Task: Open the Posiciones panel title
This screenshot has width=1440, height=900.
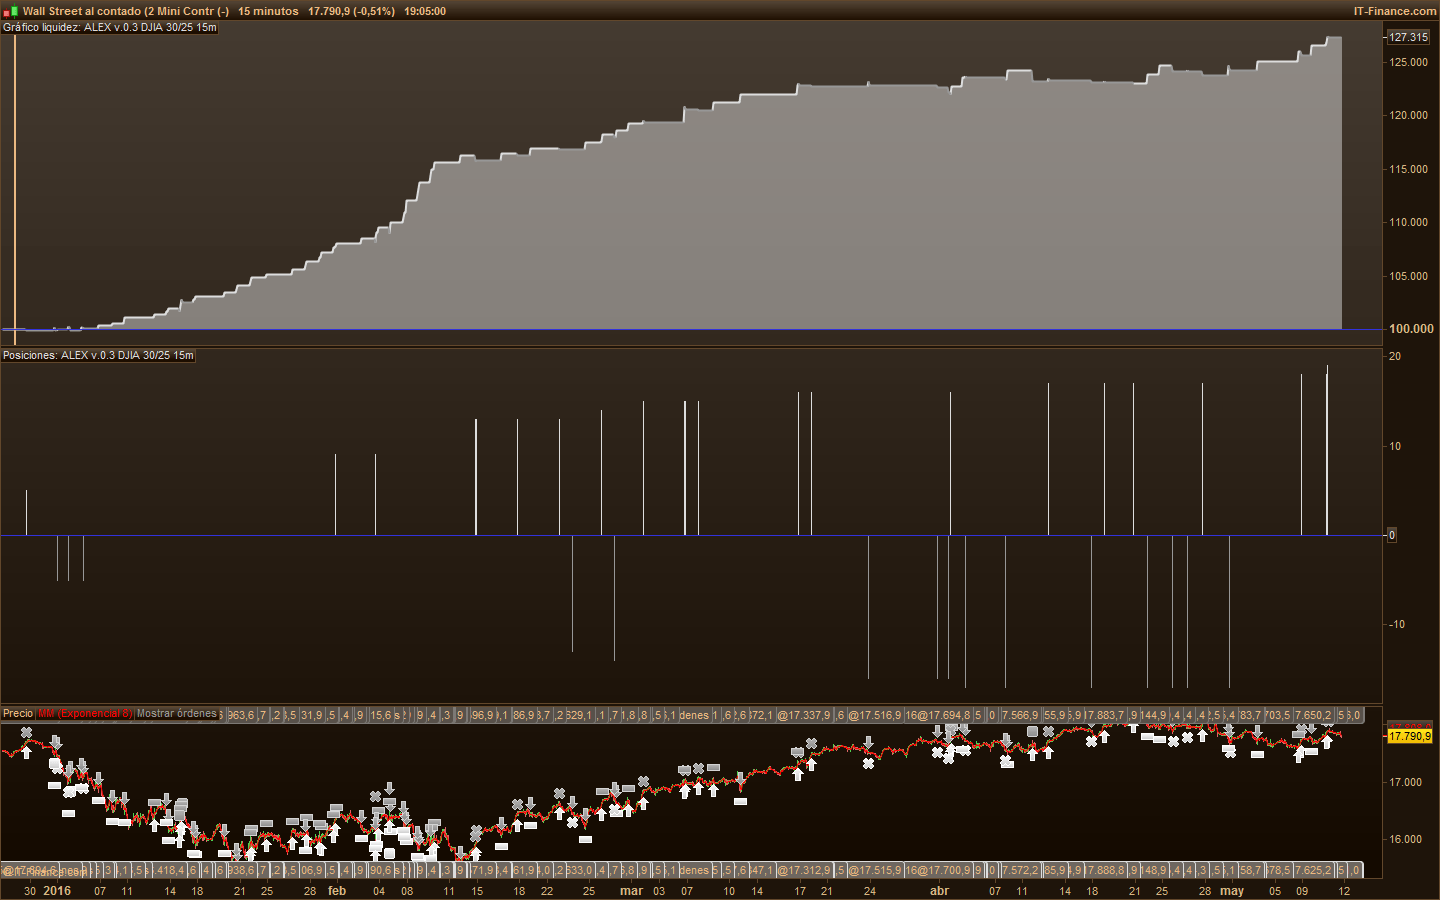Action: pos(98,355)
